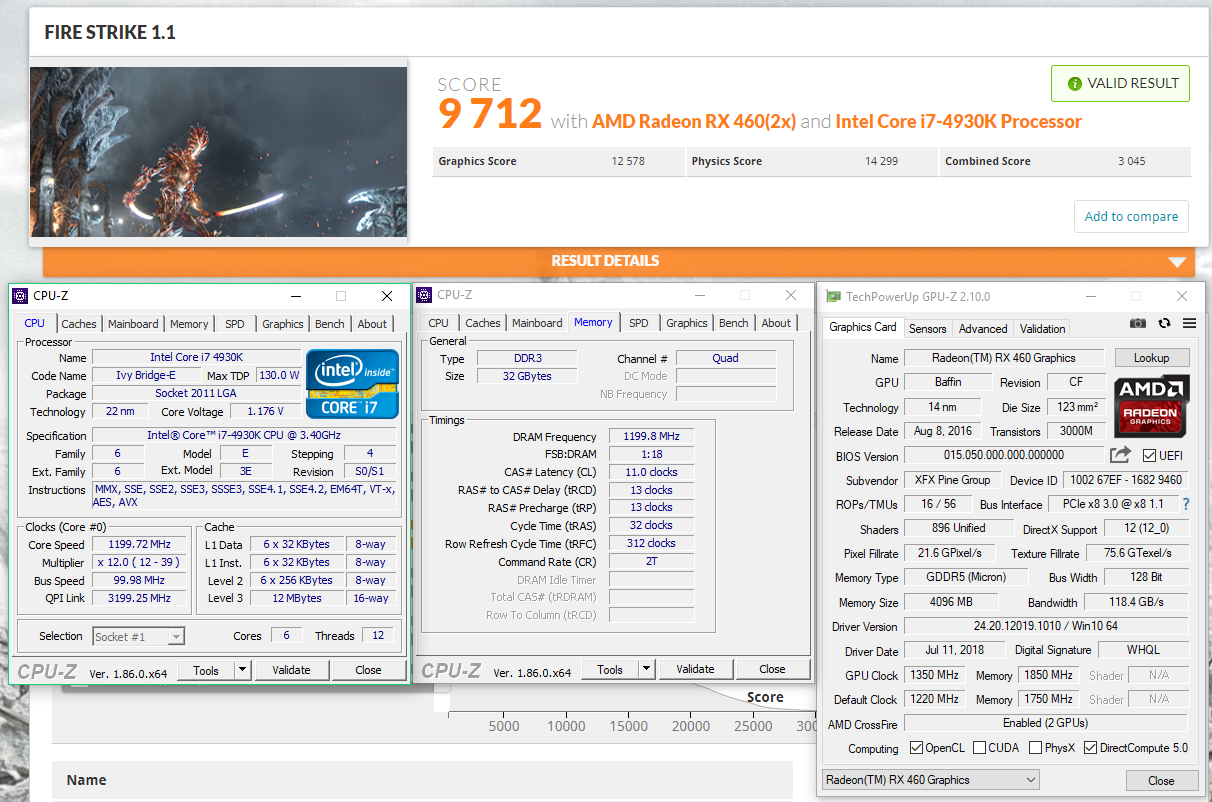
Task: Click the Fire Strike benchmark thumbnail image
Action: (x=218, y=152)
